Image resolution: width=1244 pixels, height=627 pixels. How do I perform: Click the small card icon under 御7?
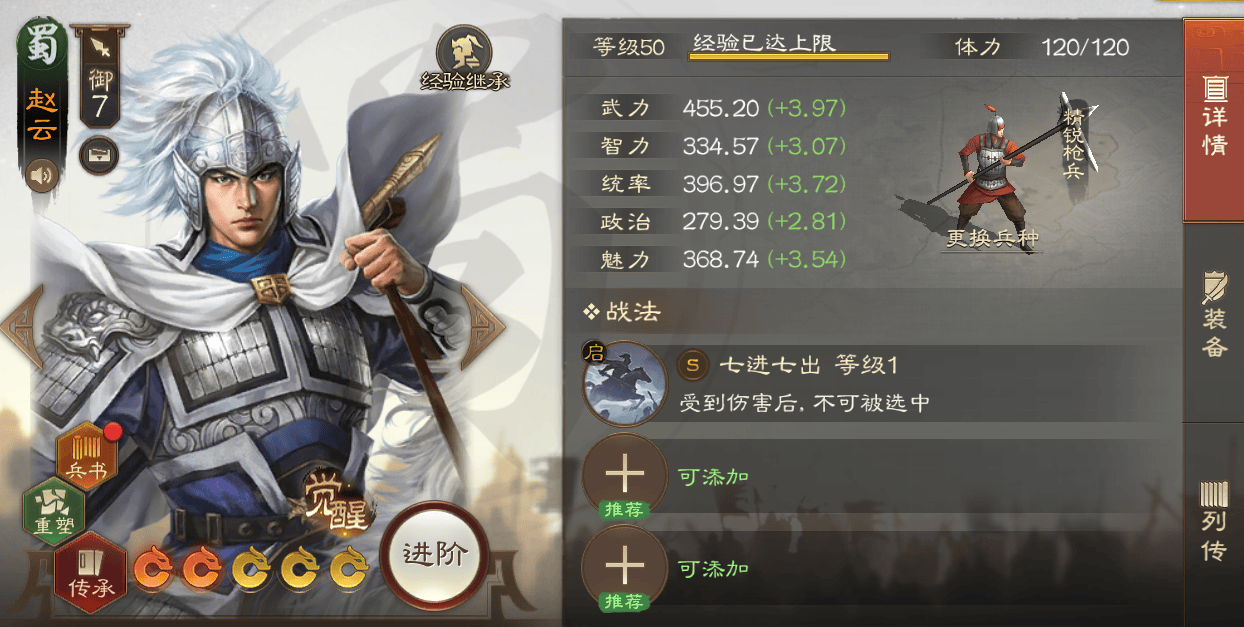pyautogui.click(x=98, y=154)
